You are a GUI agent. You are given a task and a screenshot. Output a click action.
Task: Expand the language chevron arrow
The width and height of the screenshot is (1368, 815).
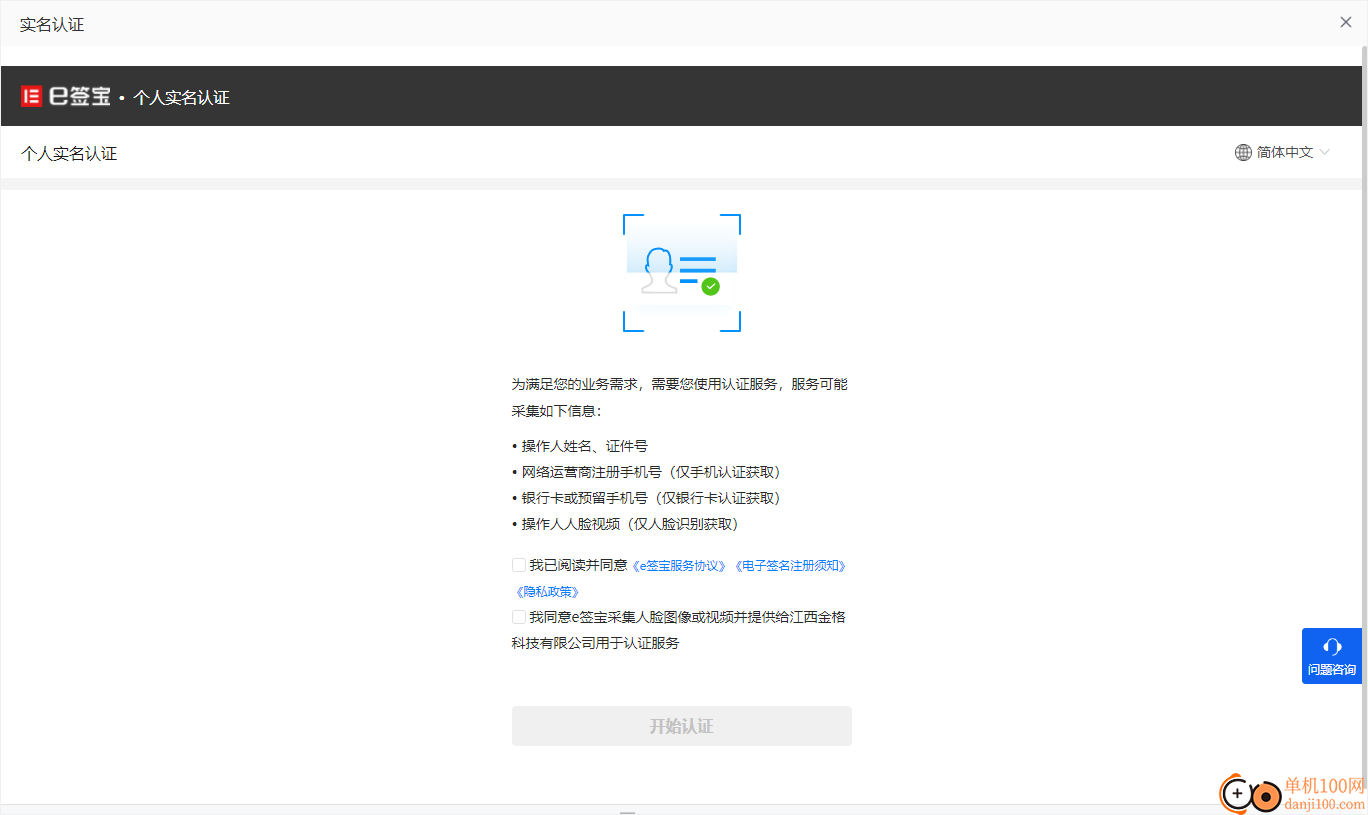click(1325, 153)
